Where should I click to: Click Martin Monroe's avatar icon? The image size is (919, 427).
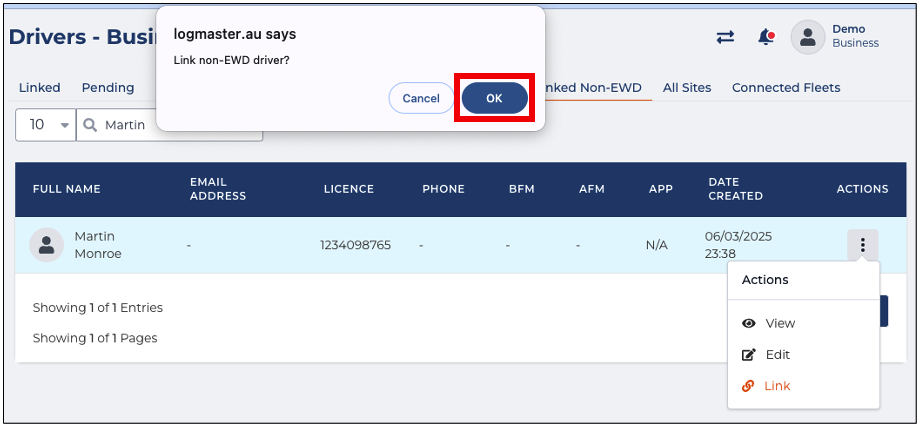(46, 245)
